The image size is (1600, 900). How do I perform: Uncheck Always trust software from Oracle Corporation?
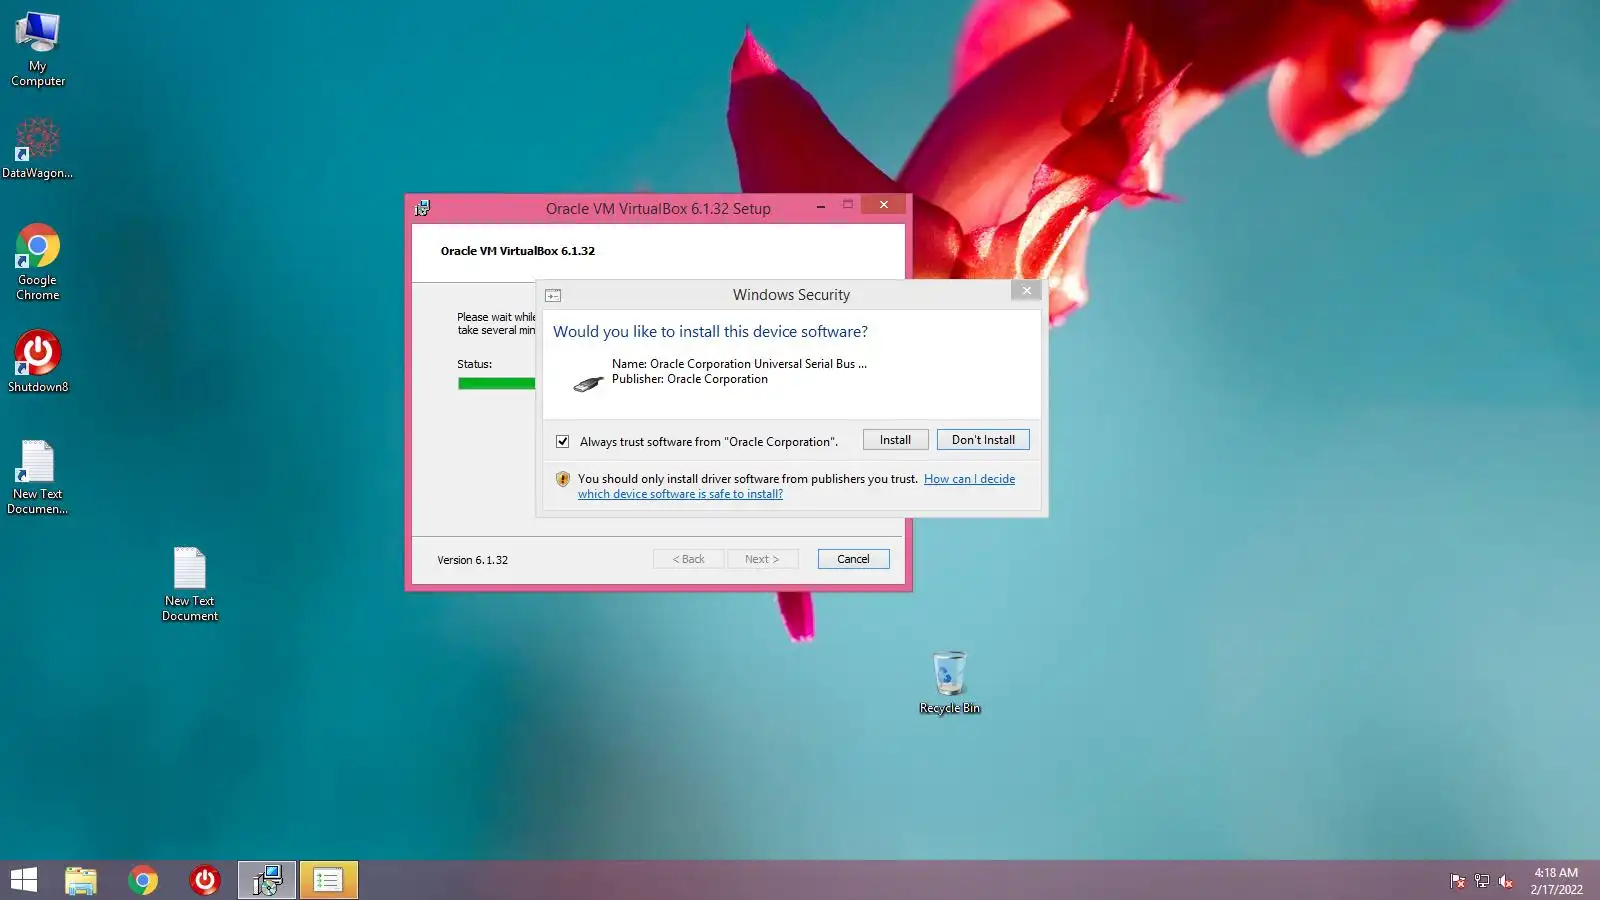pos(563,441)
